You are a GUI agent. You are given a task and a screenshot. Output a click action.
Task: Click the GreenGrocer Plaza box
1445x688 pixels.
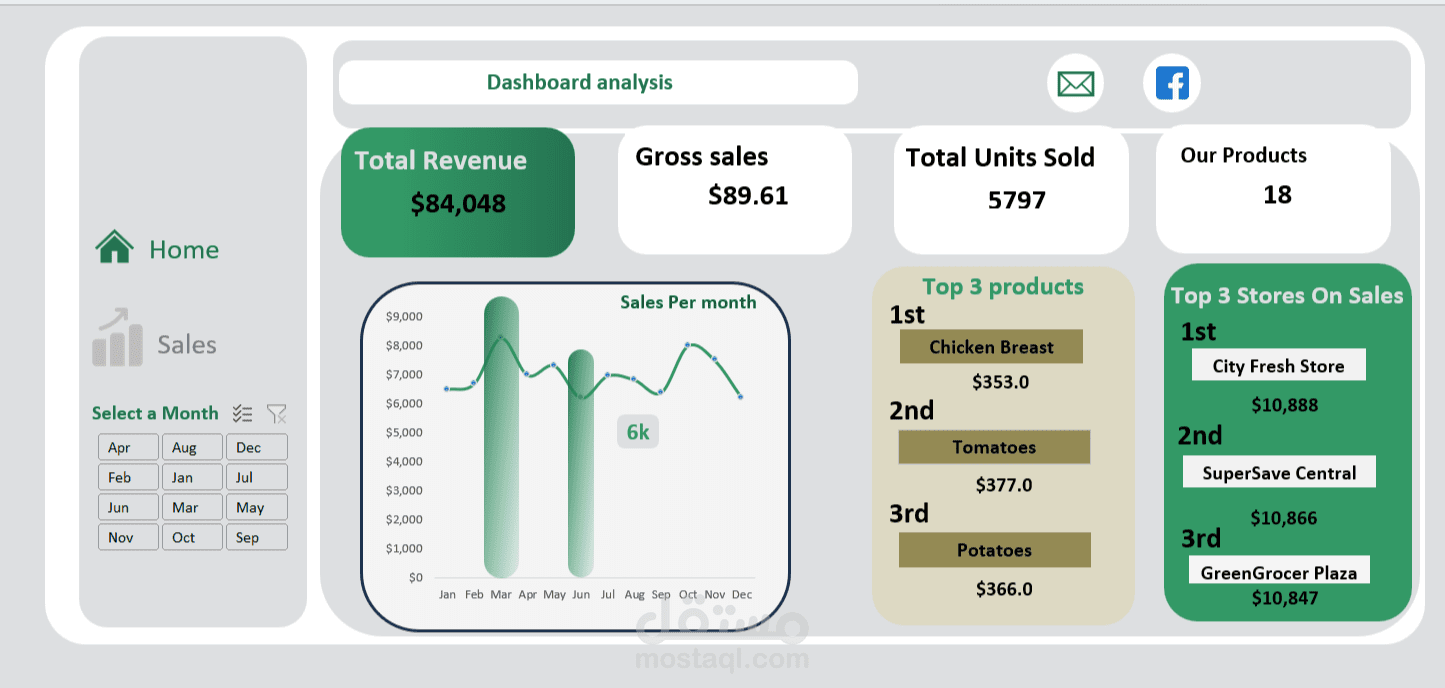coord(1279,572)
